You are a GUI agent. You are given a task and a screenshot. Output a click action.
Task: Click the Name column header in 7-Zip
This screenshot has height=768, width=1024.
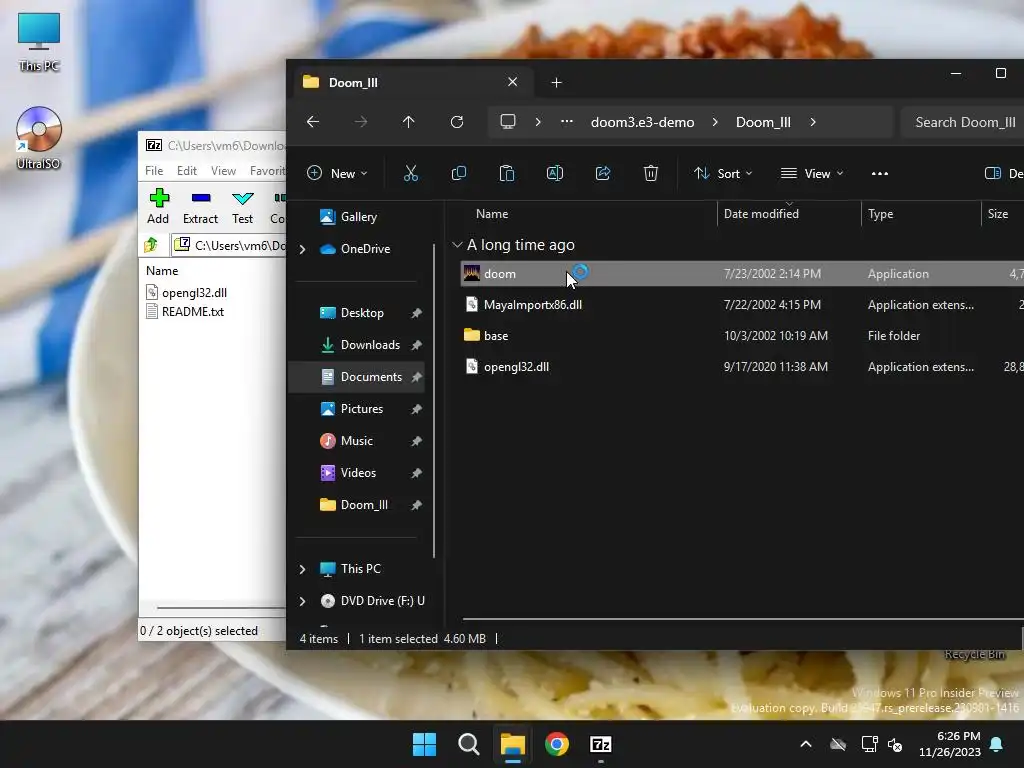click(162, 270)
